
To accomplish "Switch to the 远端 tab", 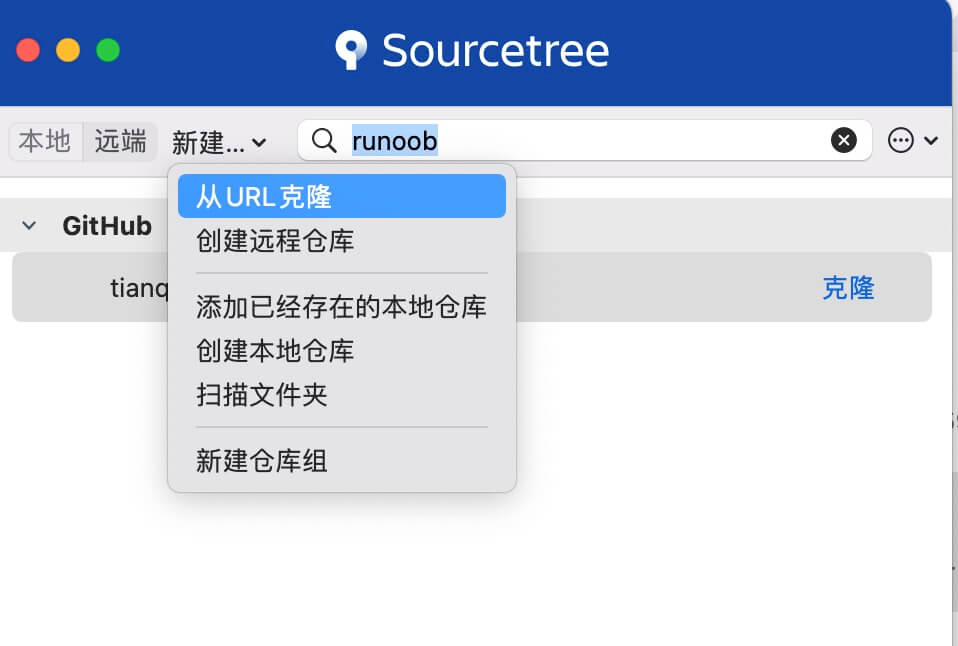I will [x=119, y=140].
